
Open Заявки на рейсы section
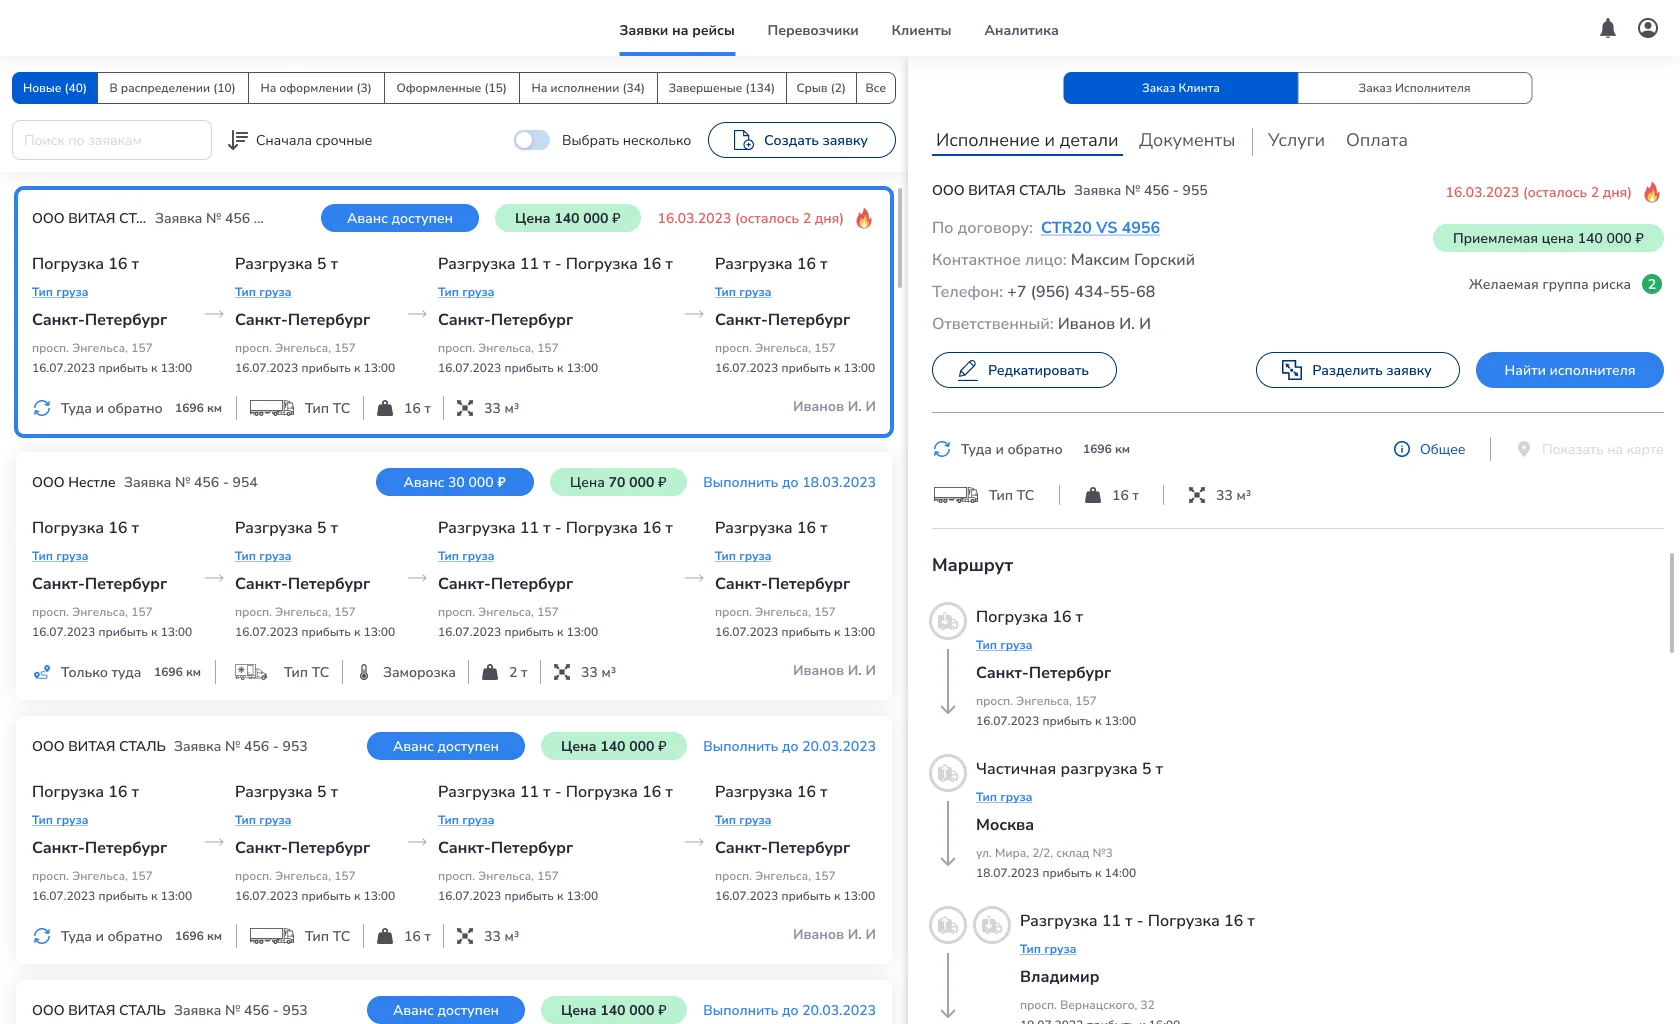[677, 30]
